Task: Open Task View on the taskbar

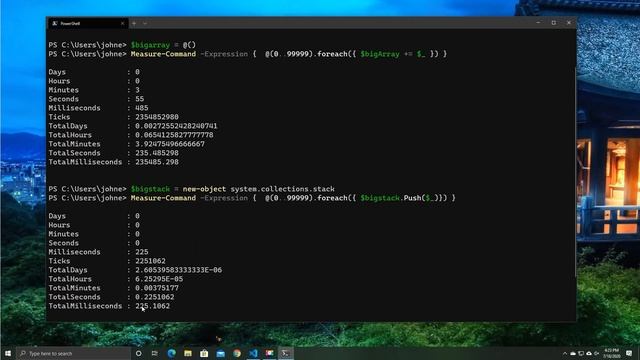Action: [155, 353]
